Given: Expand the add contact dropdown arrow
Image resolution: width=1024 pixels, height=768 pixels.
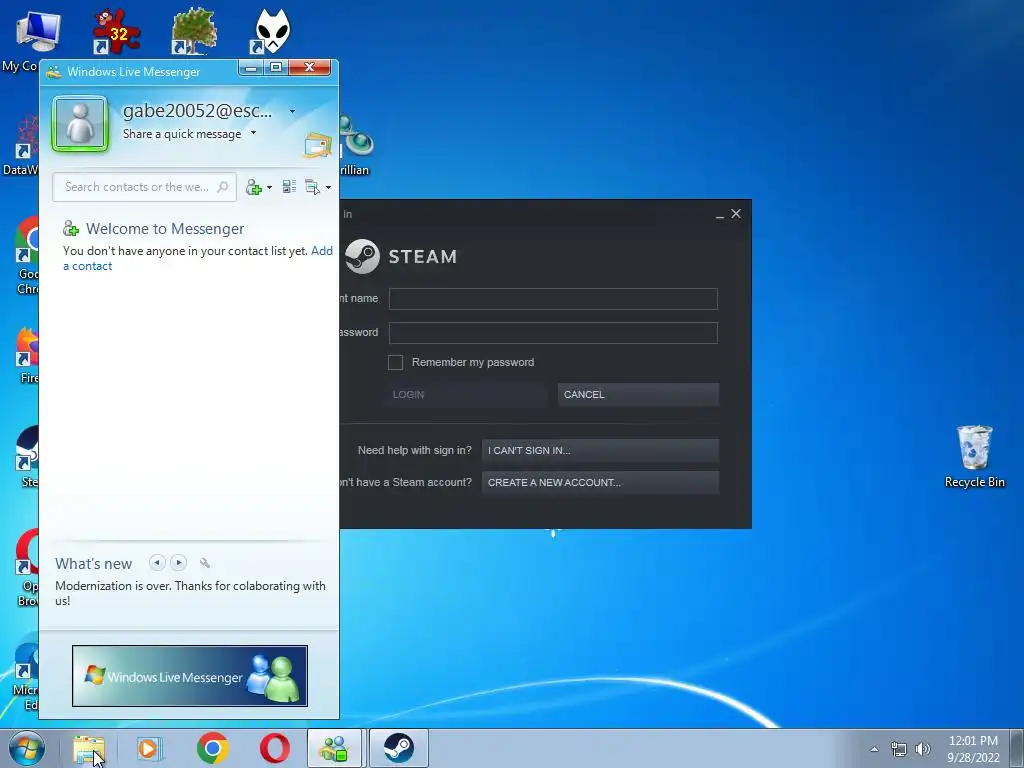Looking at the screenshot, I should point(269,188).
